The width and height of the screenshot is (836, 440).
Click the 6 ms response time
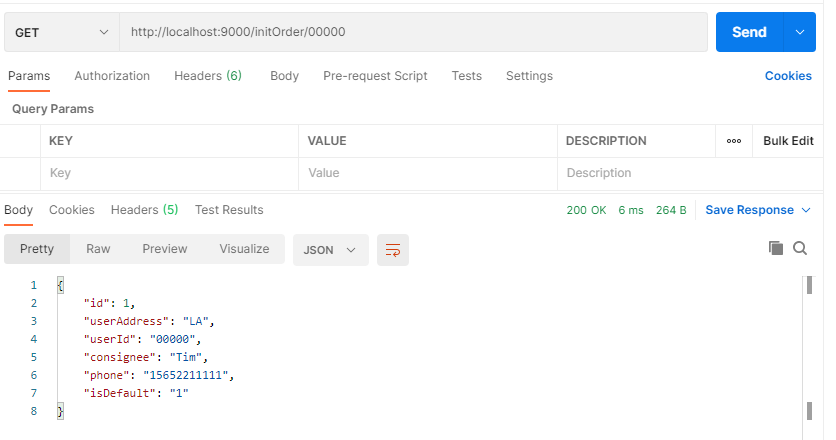pyautogui.click(x=631, y=210)
